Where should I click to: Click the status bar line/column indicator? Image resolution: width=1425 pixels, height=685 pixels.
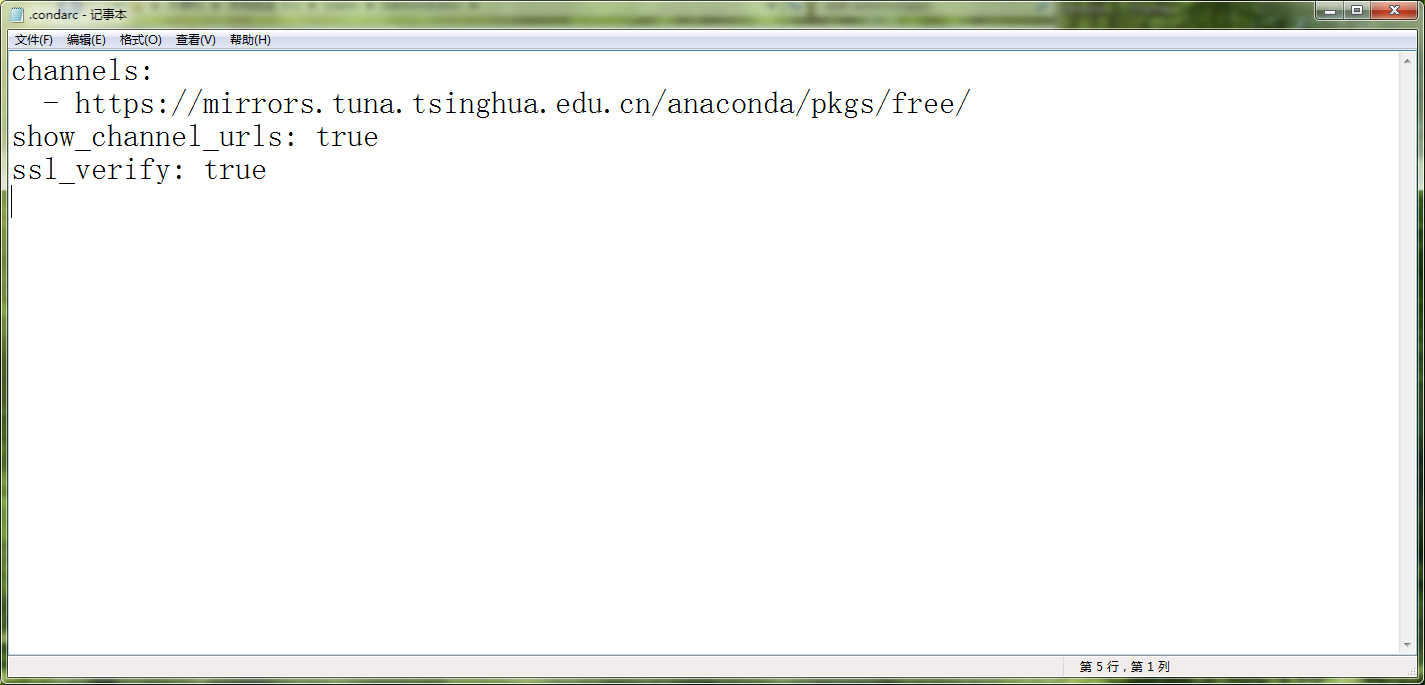1124,667
